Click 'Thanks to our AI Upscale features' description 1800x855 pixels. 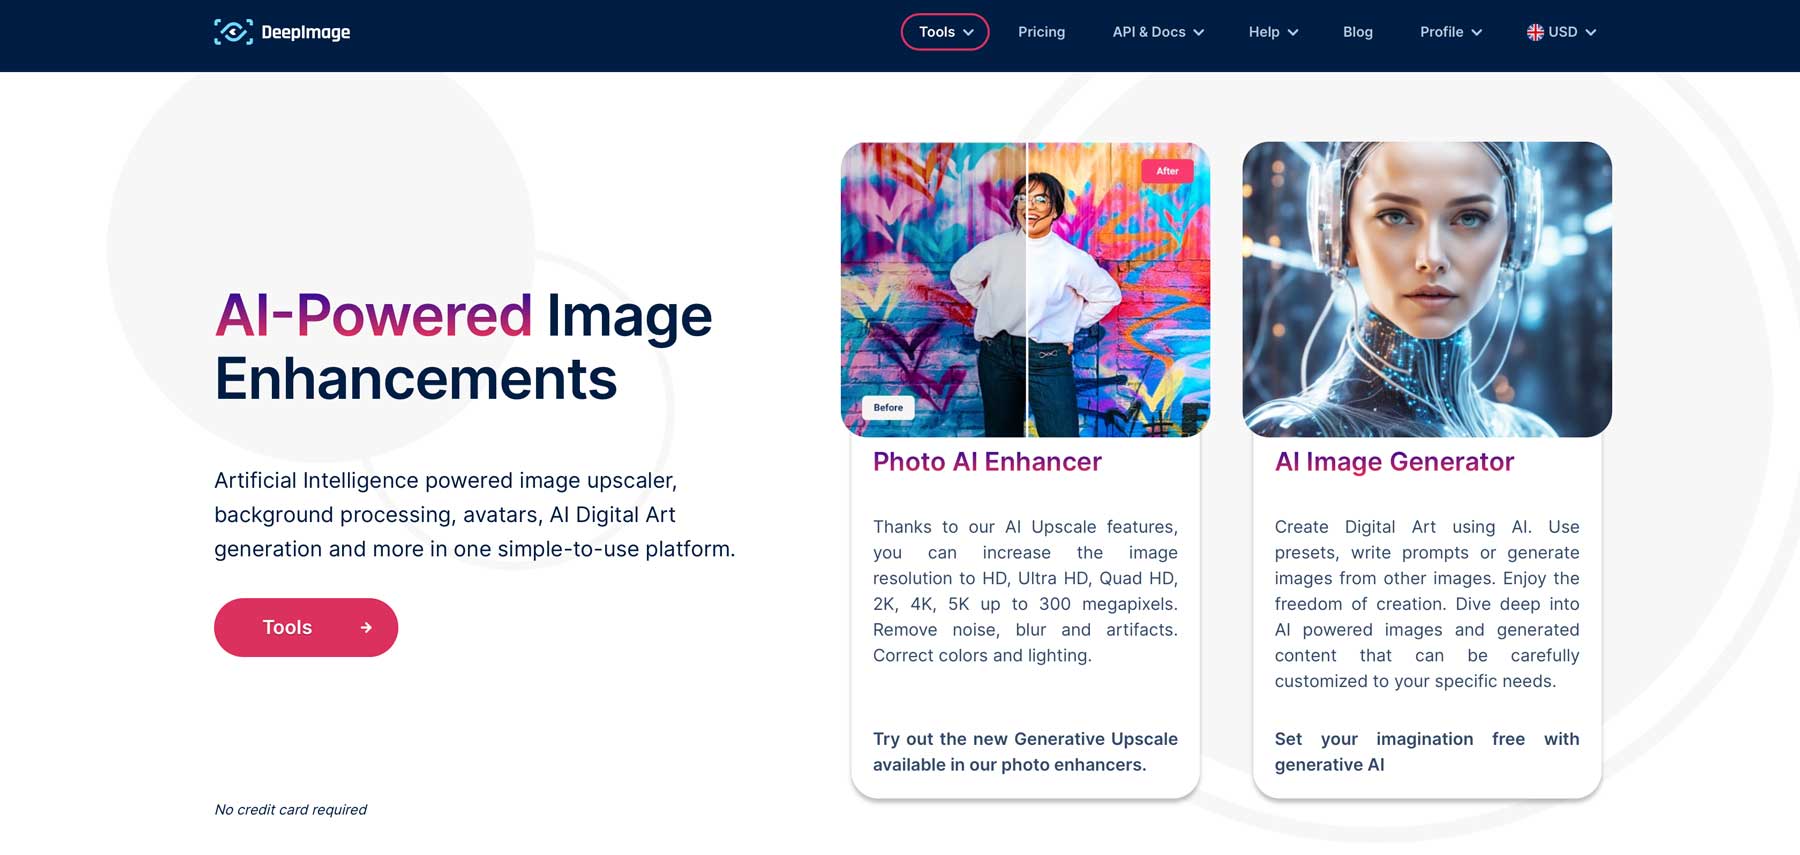point(1025,591)
